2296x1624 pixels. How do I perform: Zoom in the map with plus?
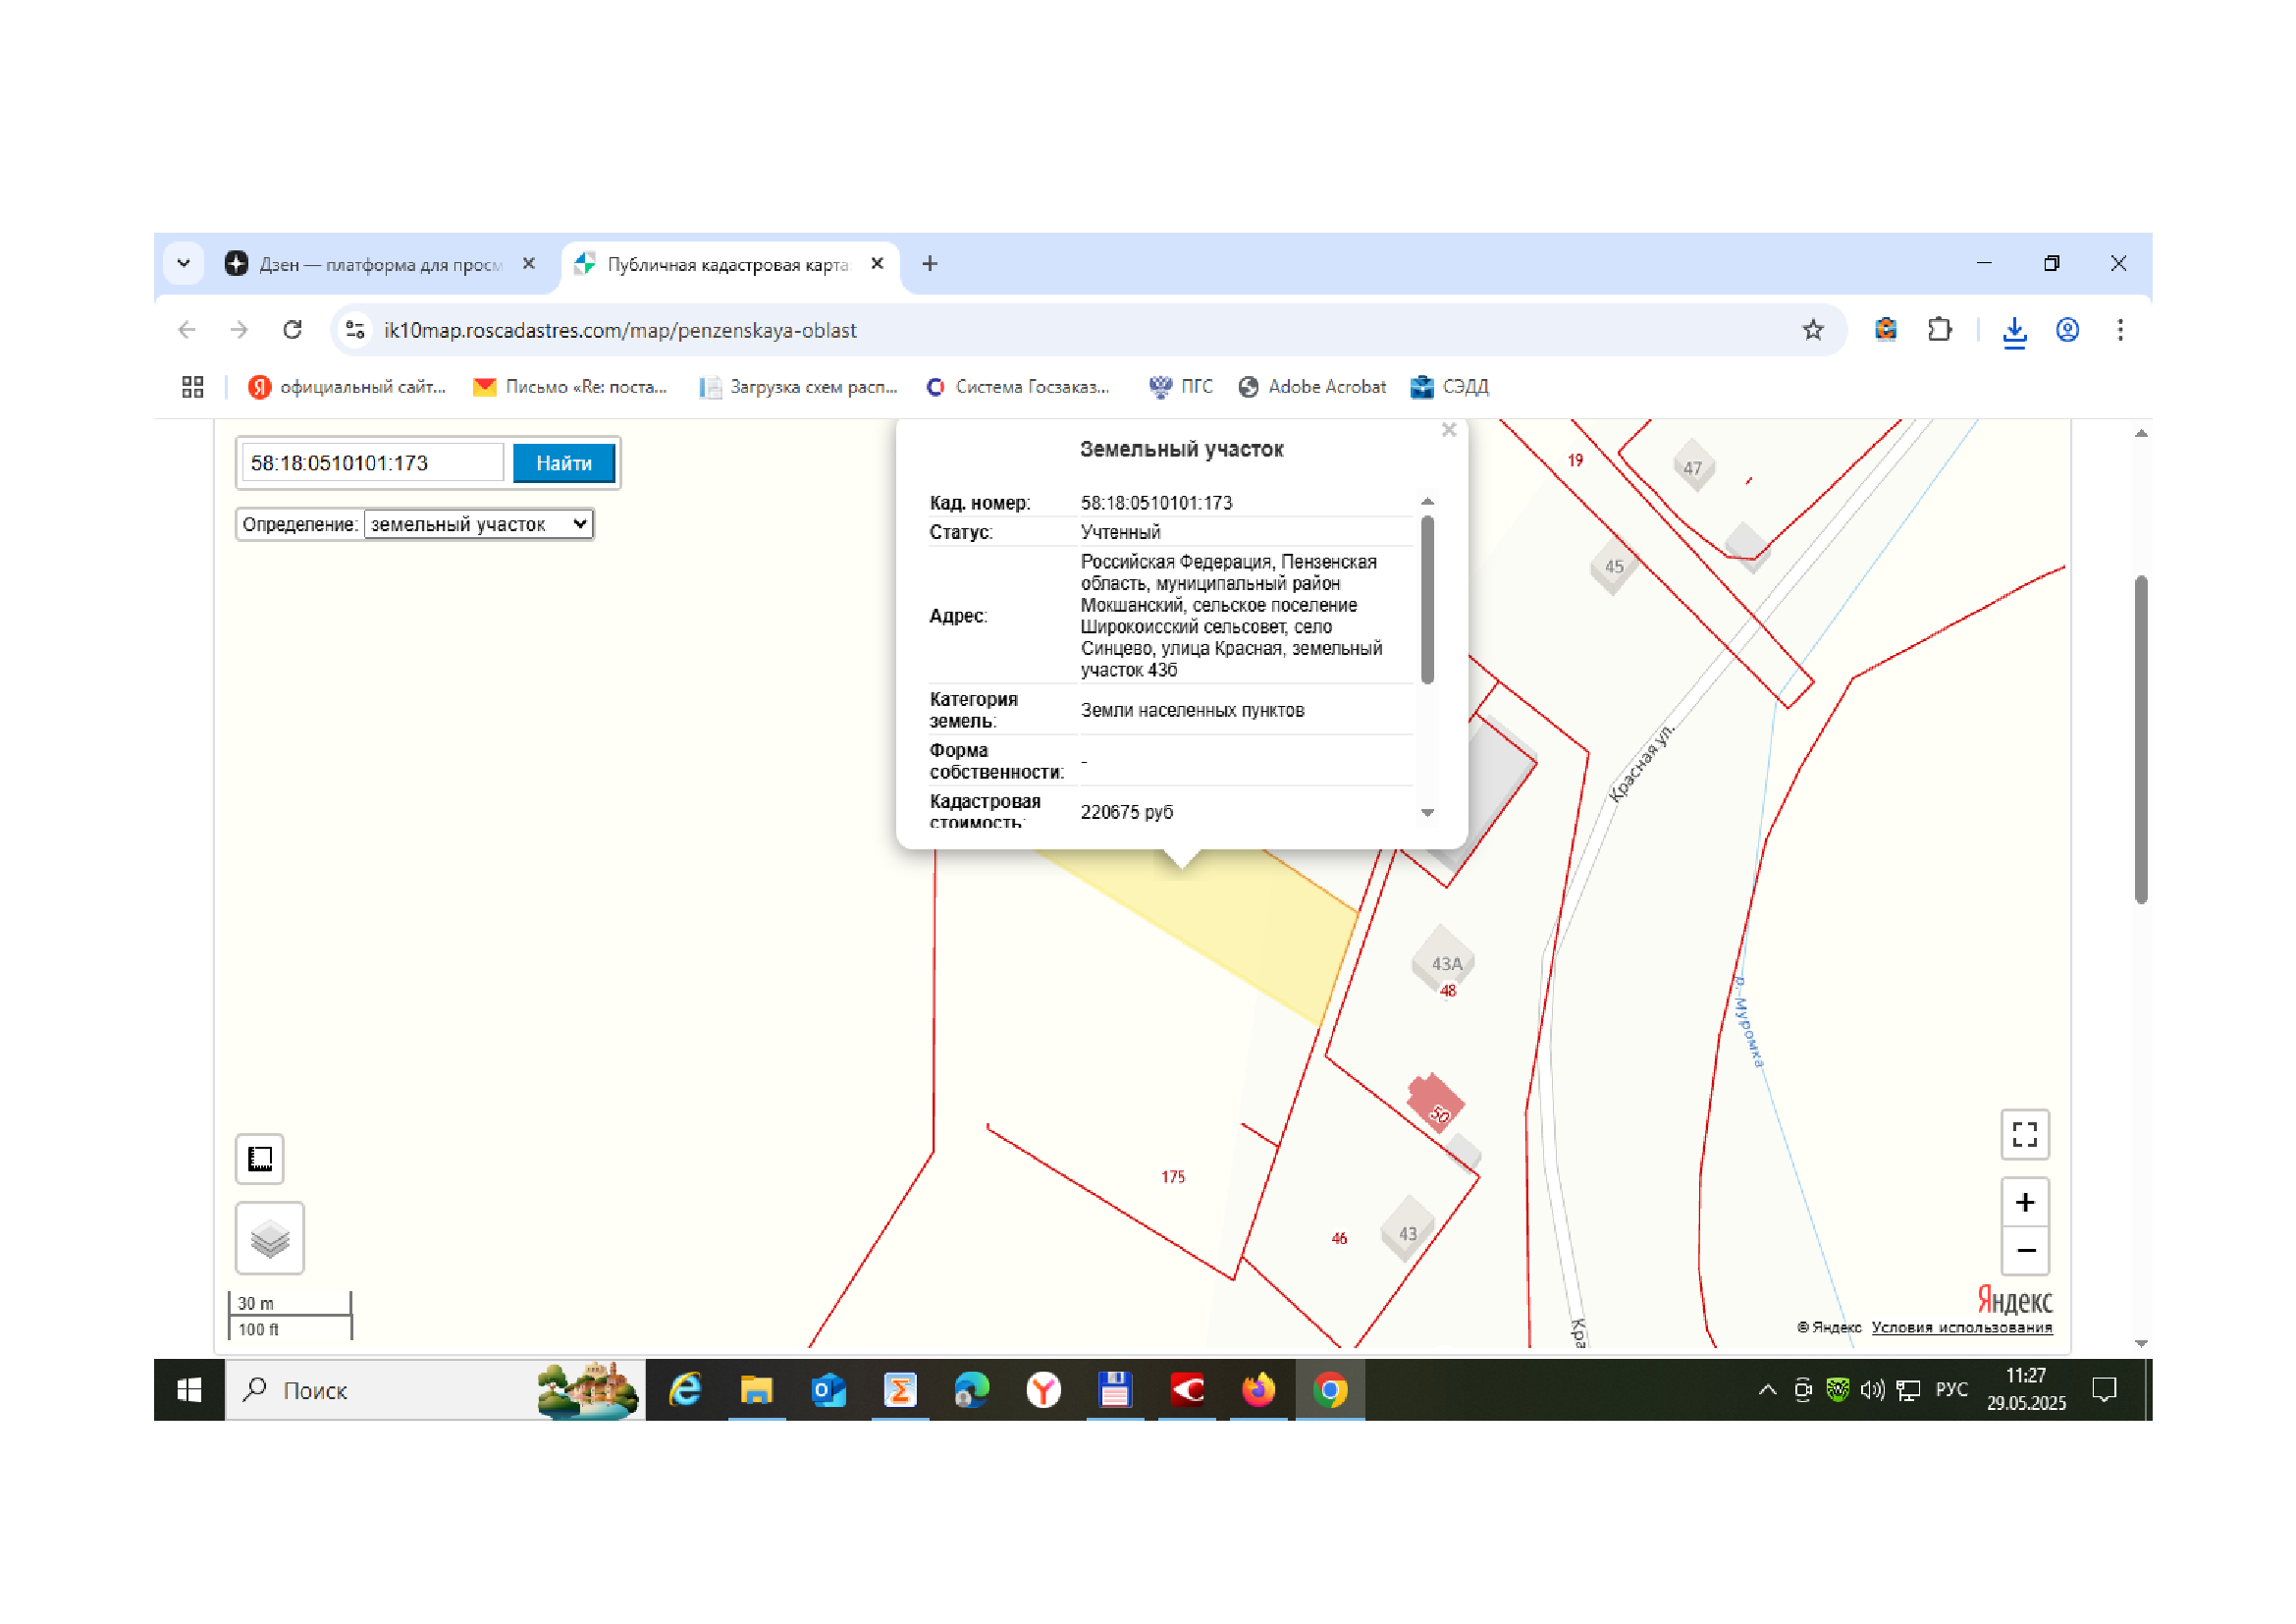pos(2025,1202)
